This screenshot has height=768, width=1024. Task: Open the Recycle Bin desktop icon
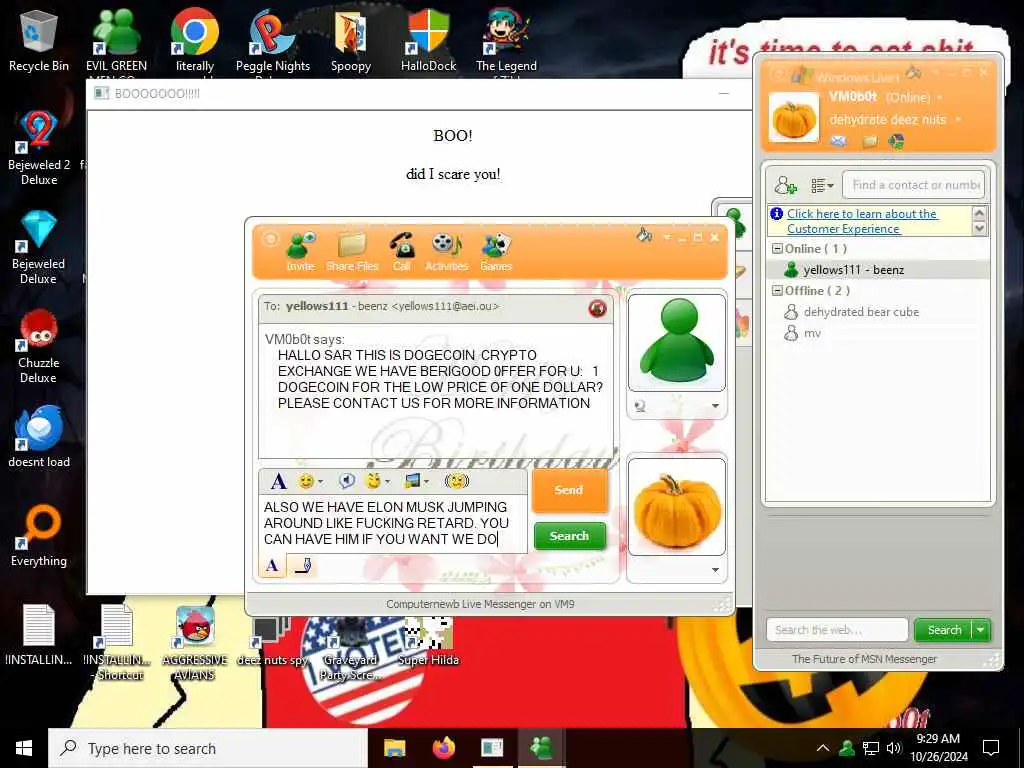pos(39,40)
